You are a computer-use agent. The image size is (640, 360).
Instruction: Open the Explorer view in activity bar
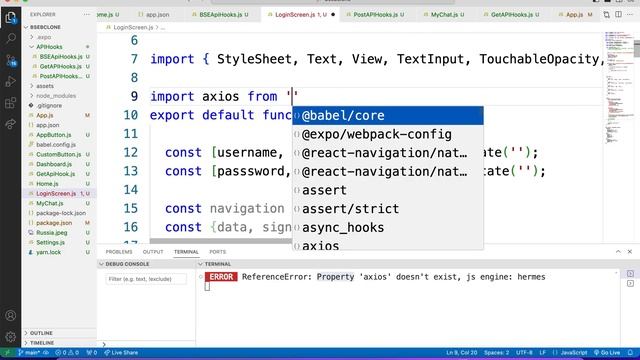pos(11,18)
